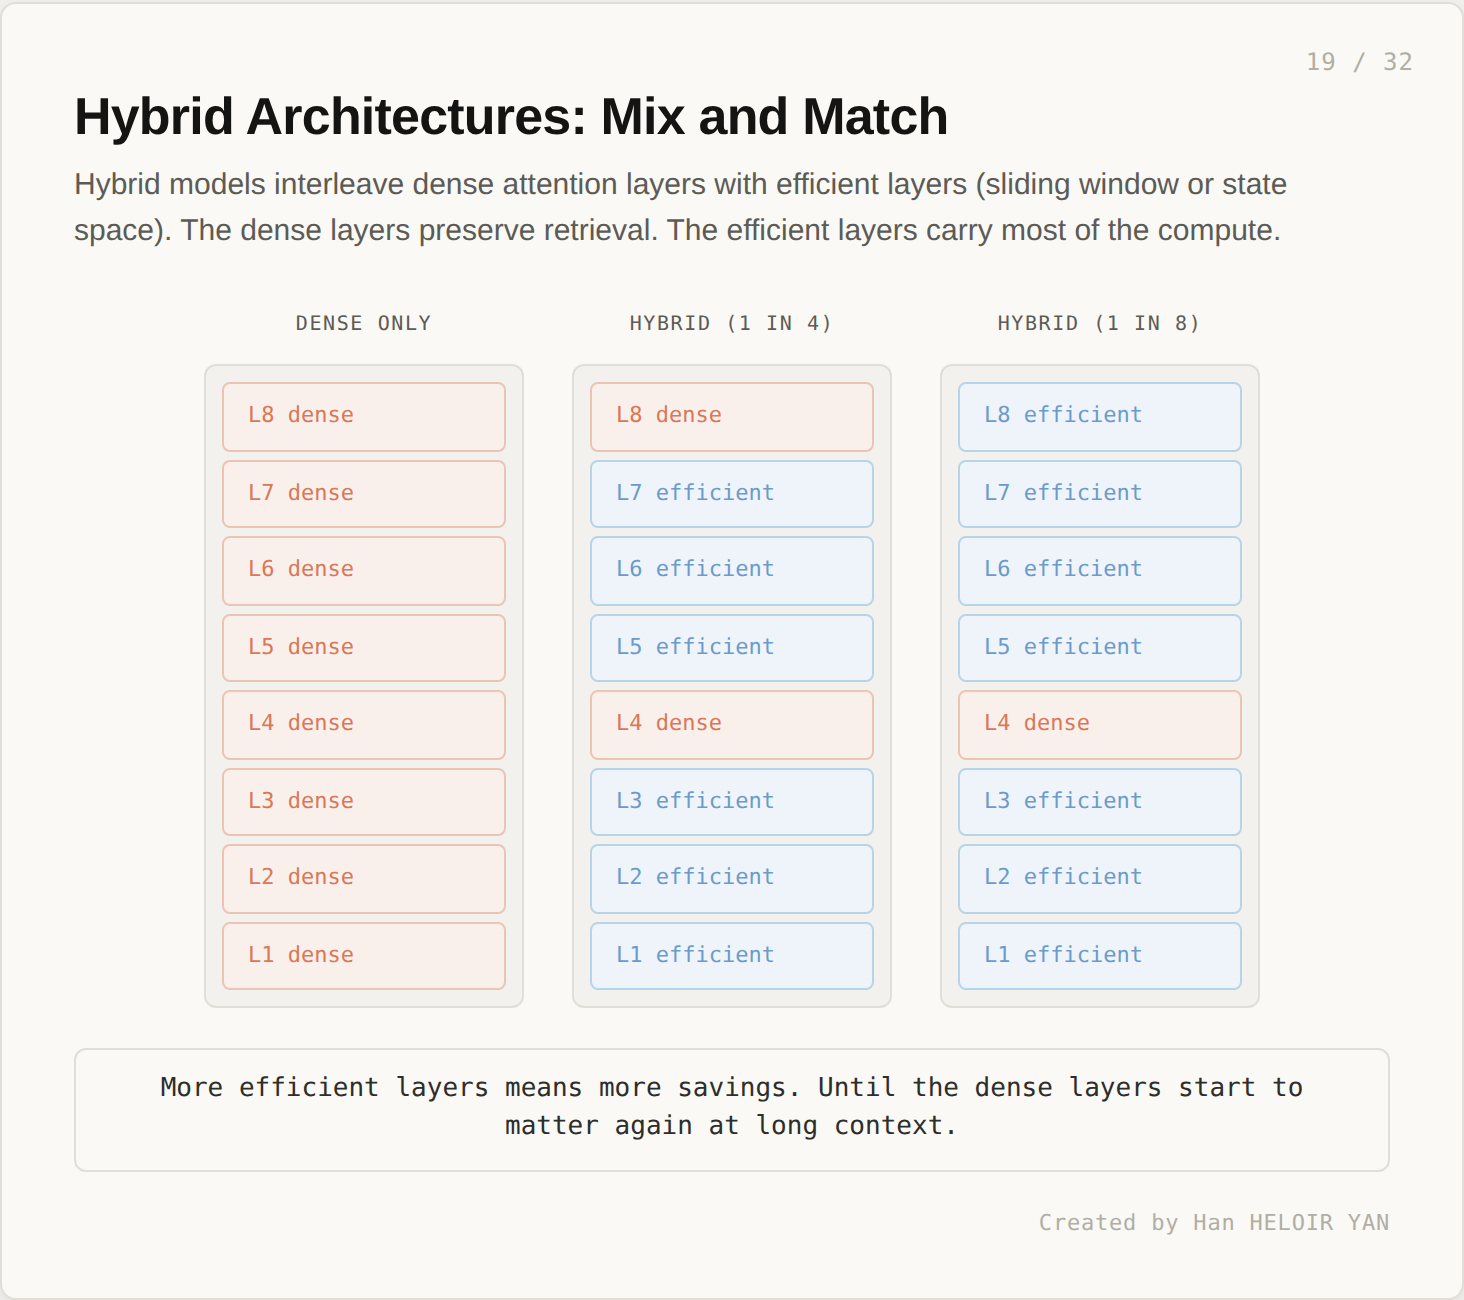Select 'L3 efficient' in Hybrid 1-in-8 column
The height and width of the screenshot is (1300, 1464).
(1100, 802)
